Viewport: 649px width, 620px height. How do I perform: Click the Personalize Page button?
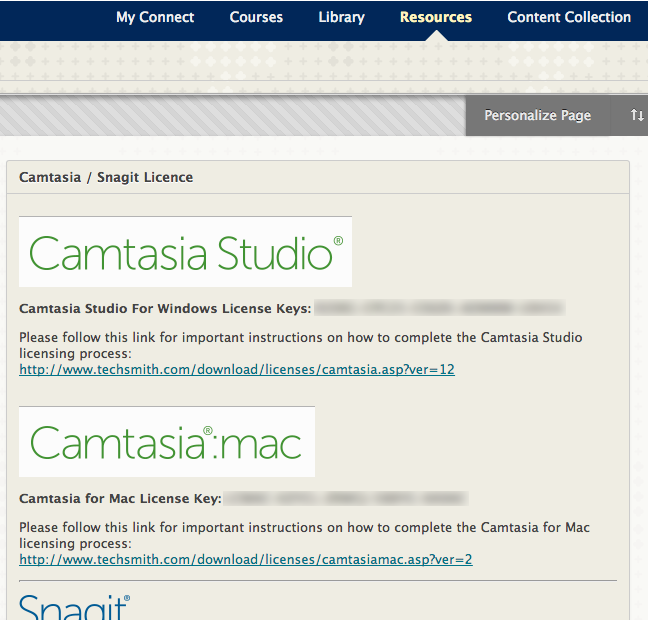[538, 115]
